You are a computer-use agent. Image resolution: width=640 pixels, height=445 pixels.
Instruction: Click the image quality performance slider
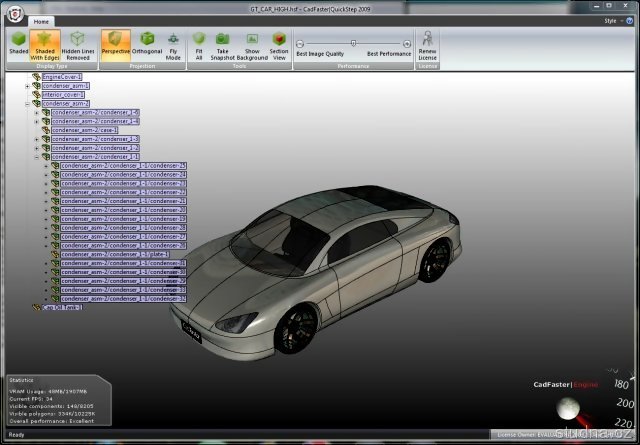[x=353, y=43]
